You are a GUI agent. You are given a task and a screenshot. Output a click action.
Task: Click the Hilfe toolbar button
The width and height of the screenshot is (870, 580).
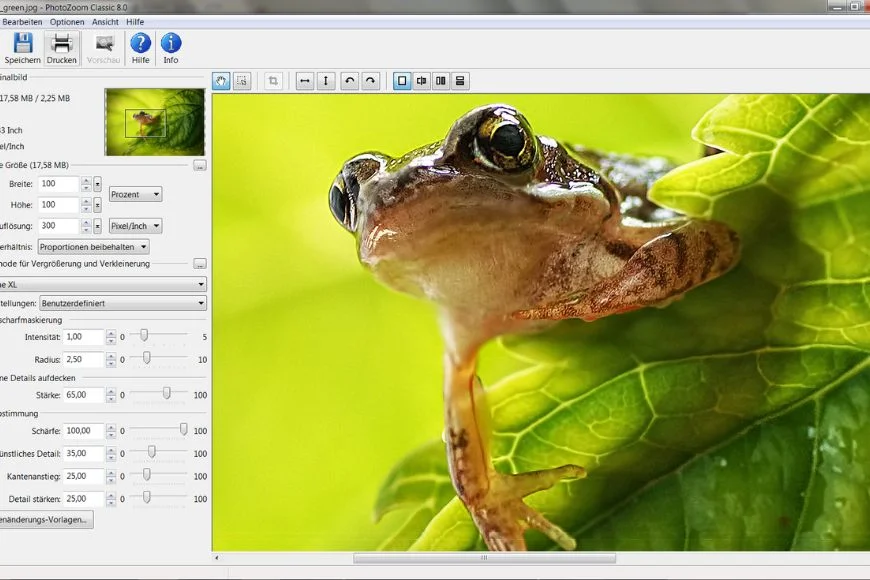point(140,44)
